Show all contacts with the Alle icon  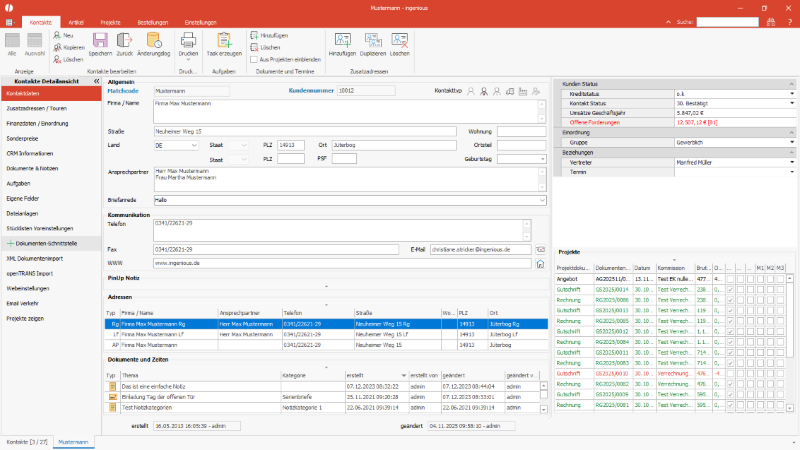click(13, 41)
